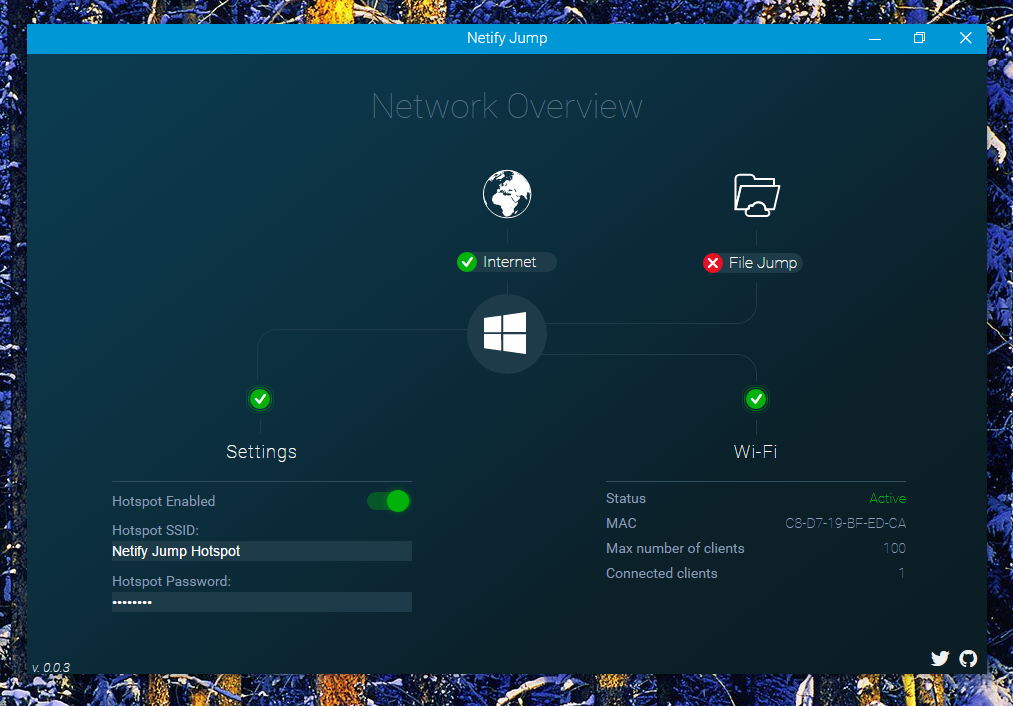Restore down the Netify Jump window
This screenshot has height=706, width=1013.
coord(919,38)
